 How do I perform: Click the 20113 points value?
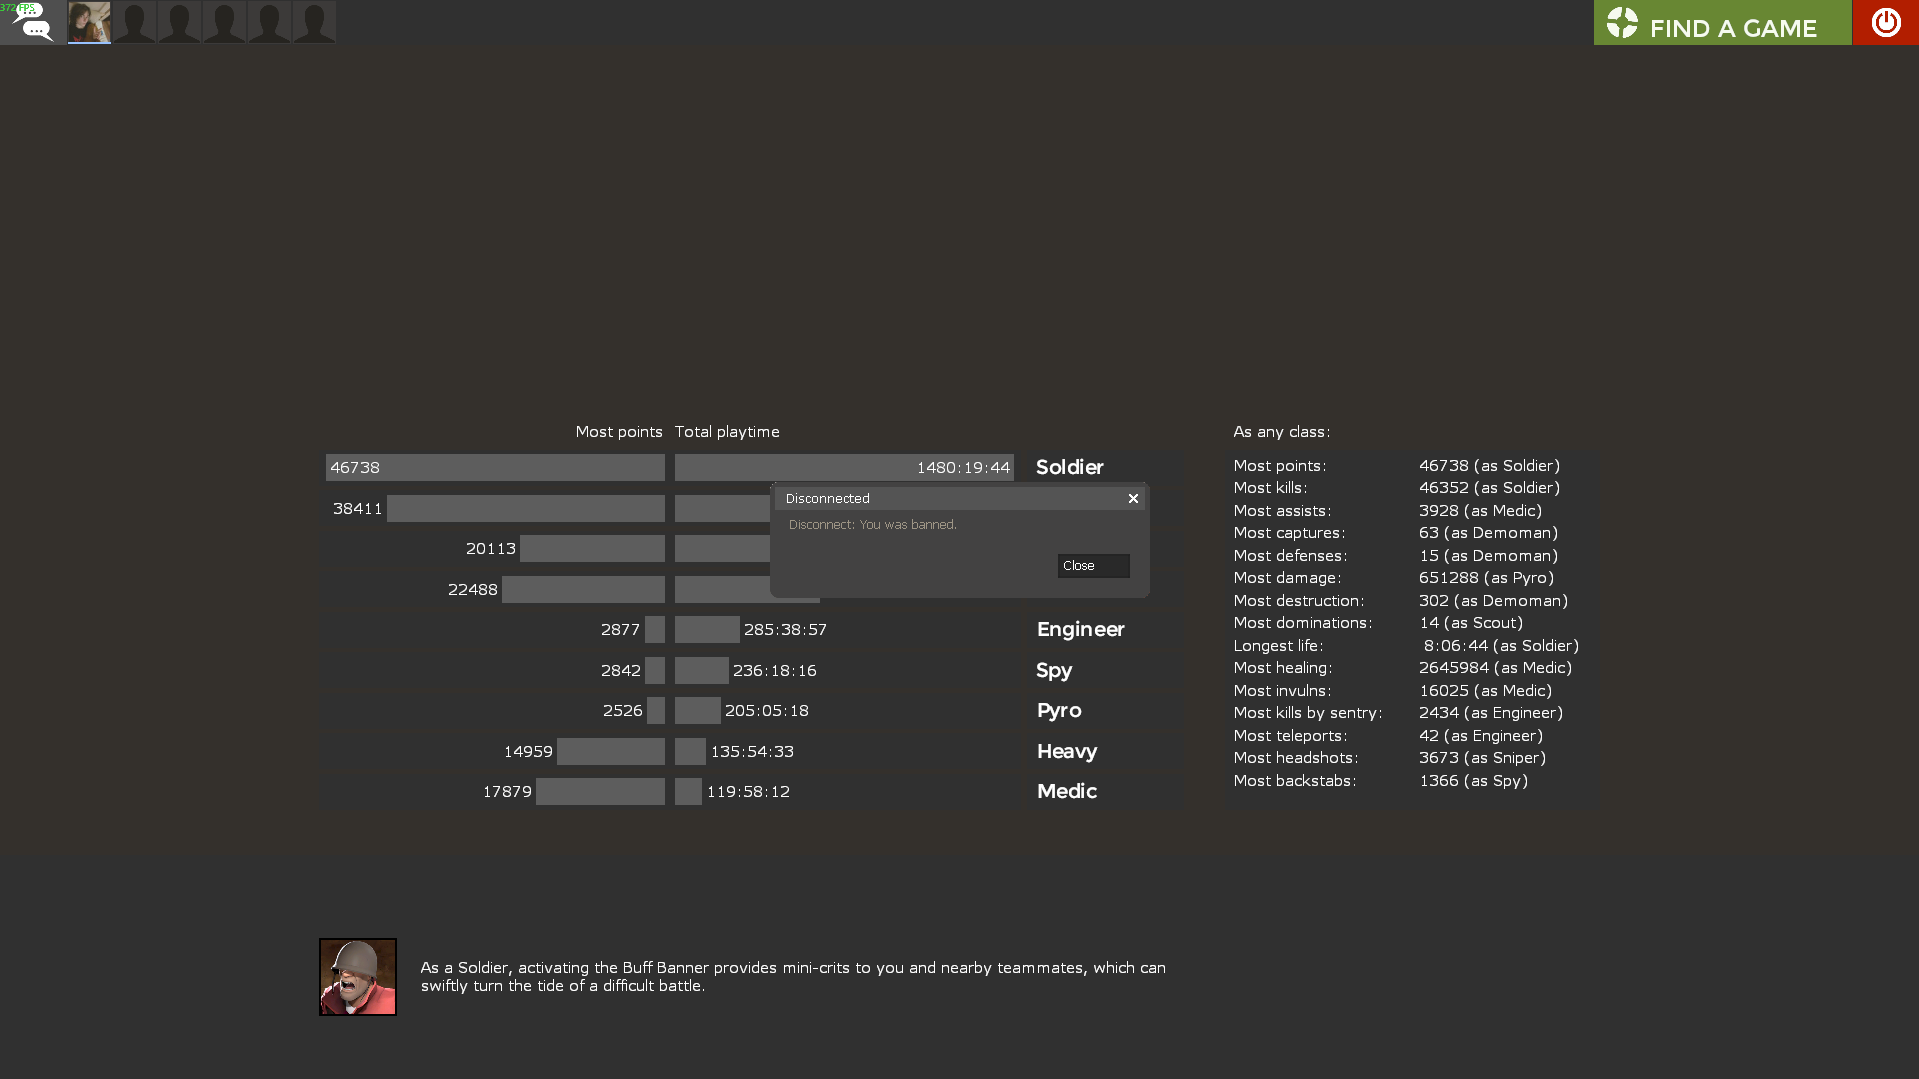(491, 548)
